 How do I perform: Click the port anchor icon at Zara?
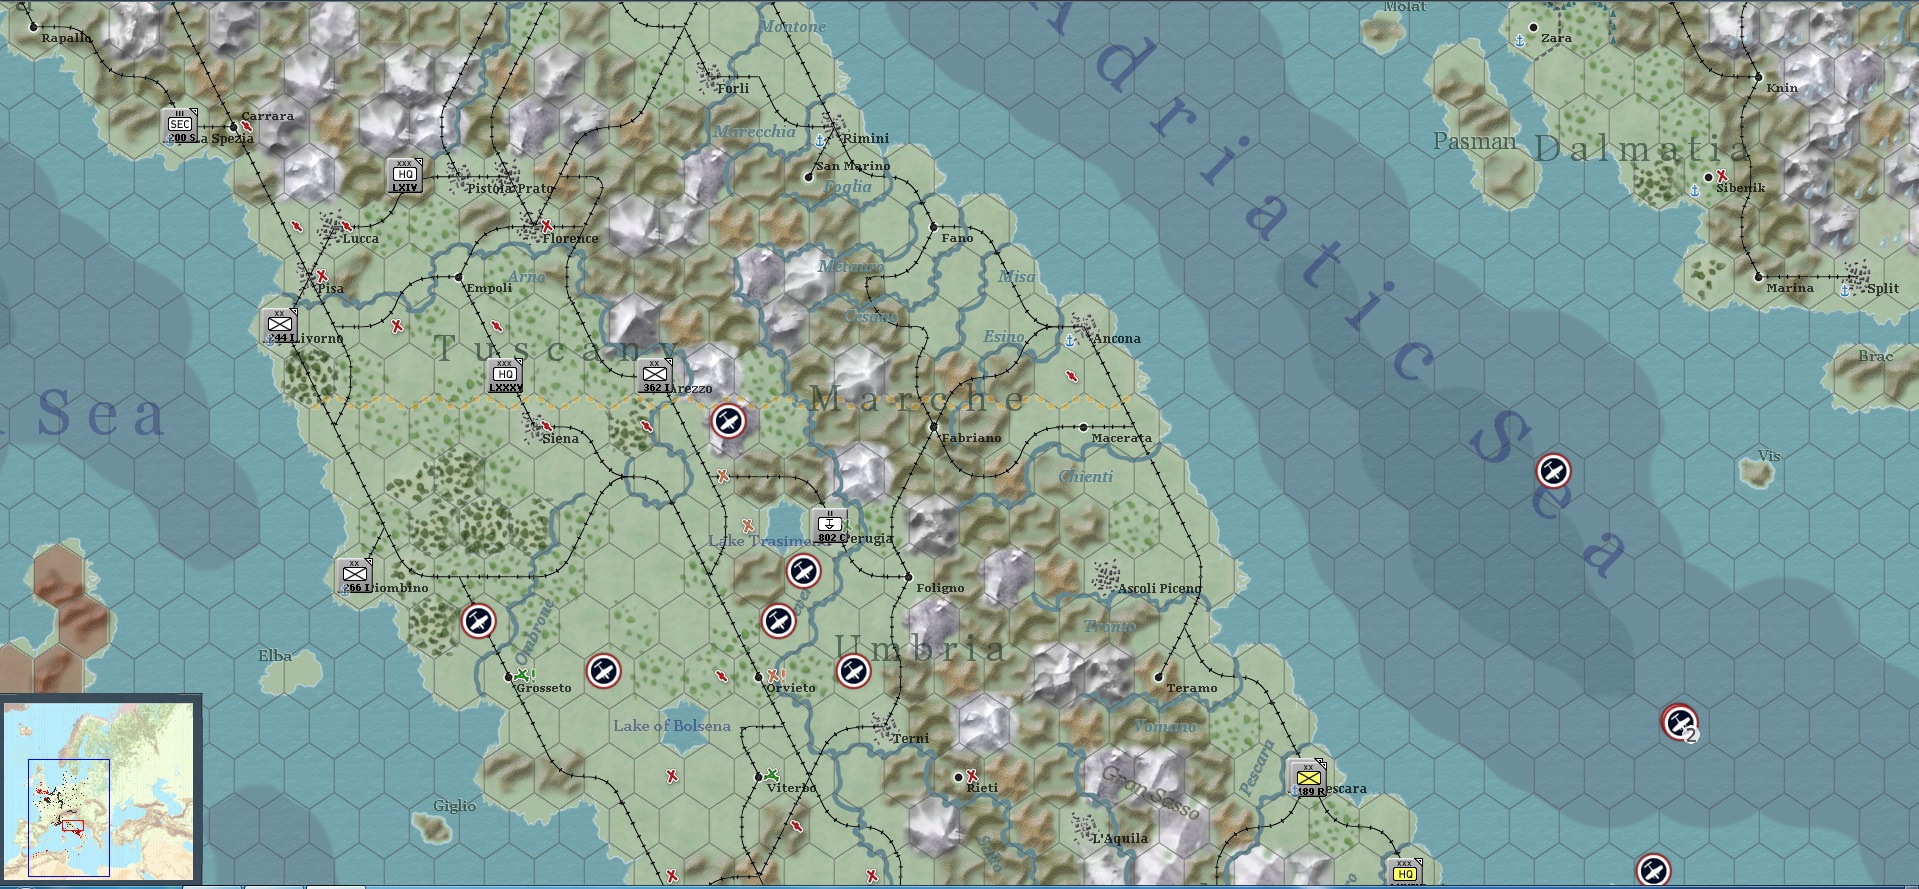coord(1518,40)
